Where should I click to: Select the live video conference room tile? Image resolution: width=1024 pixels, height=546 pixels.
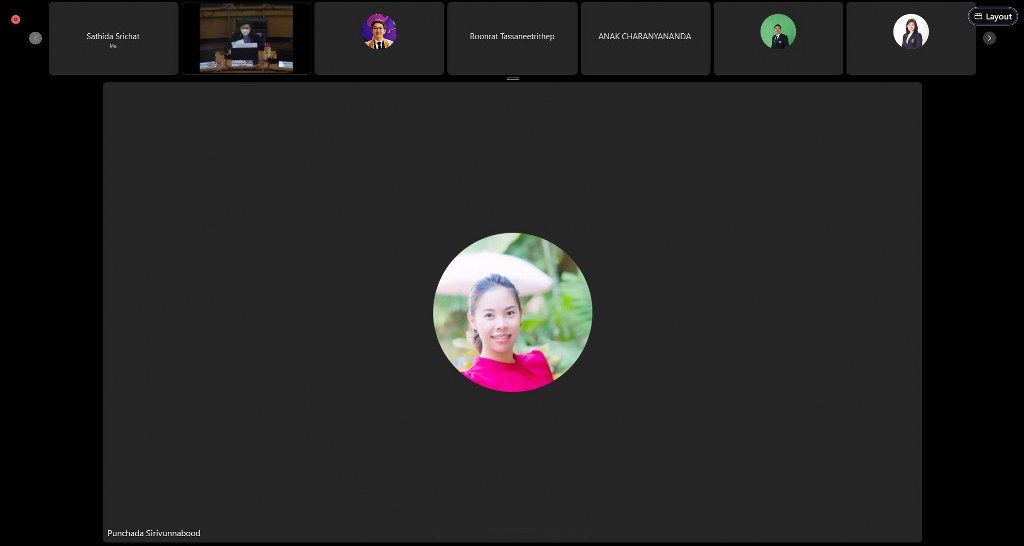[x=246, y=38]
